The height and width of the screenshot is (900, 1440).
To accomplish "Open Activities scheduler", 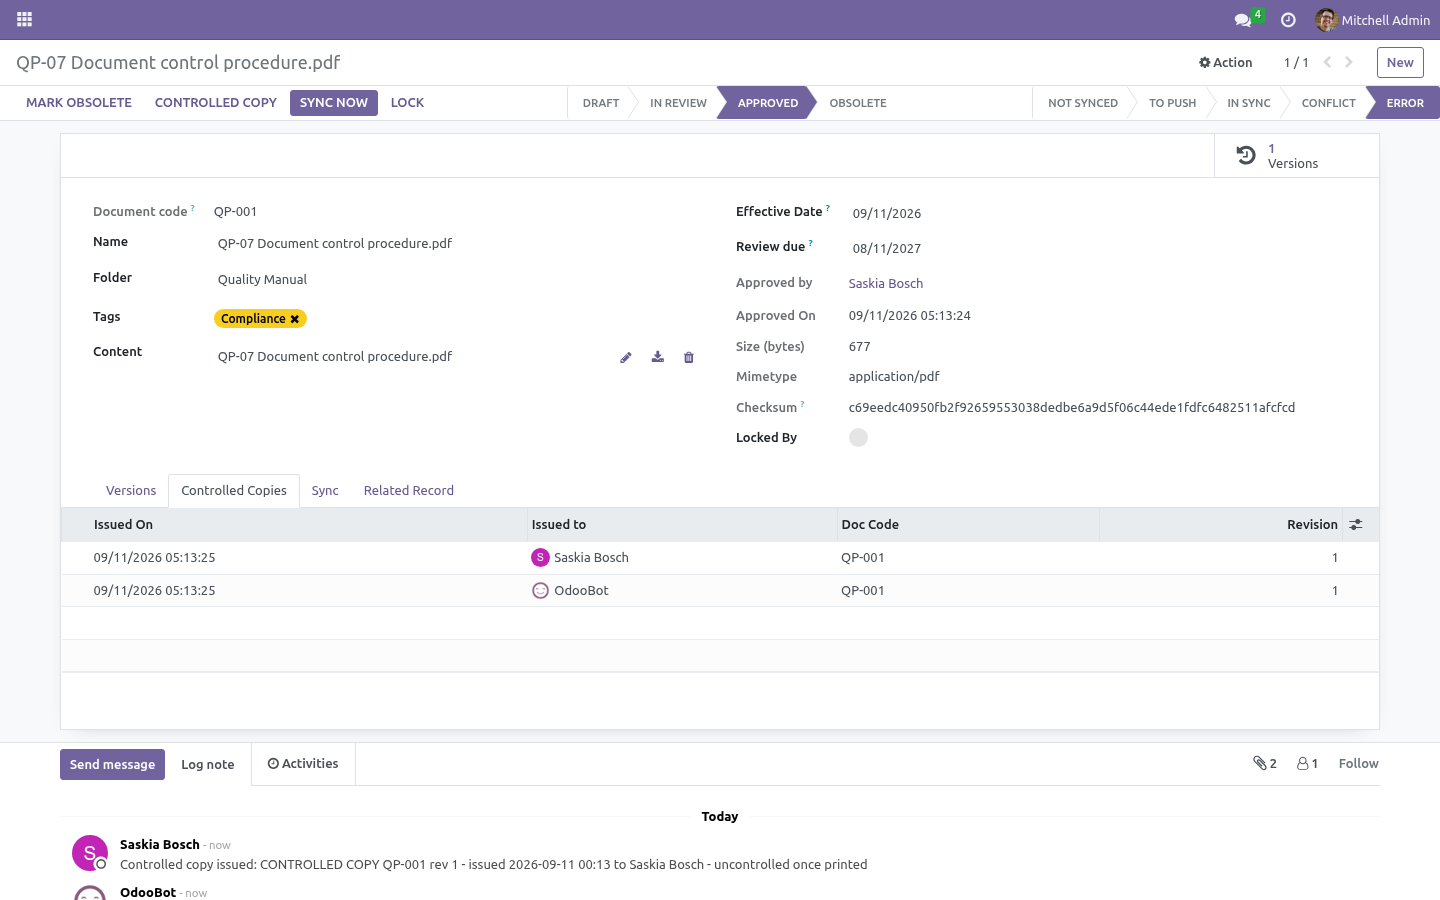I will [x=303, y=763].
